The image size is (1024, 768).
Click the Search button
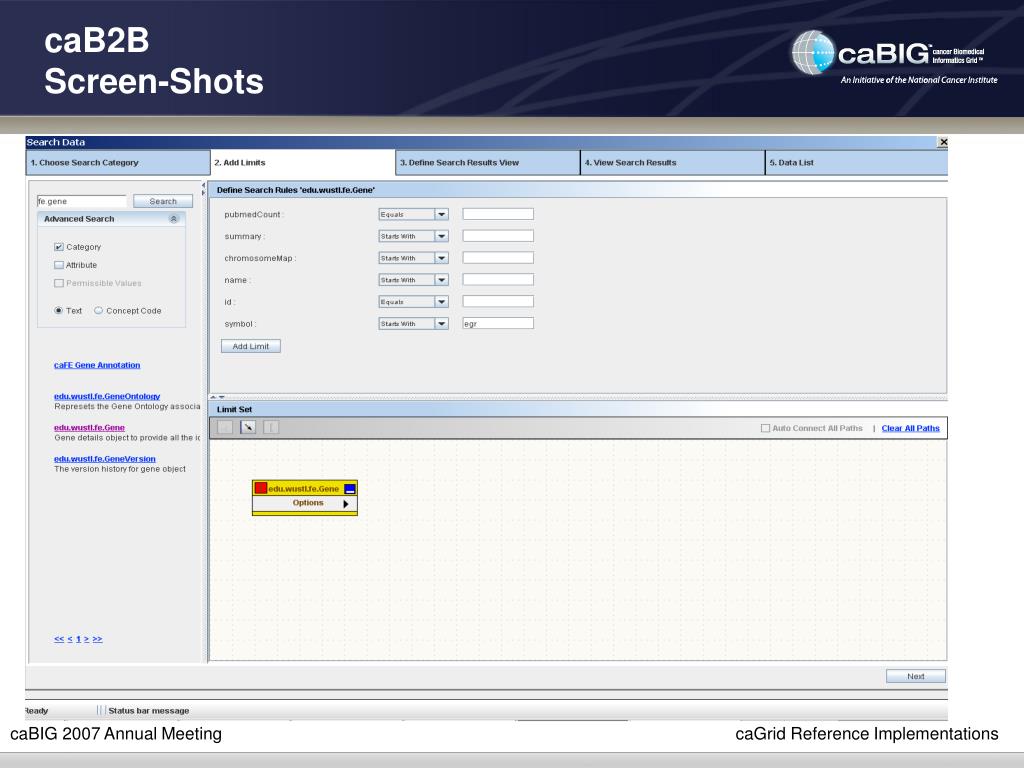[163, 201]
